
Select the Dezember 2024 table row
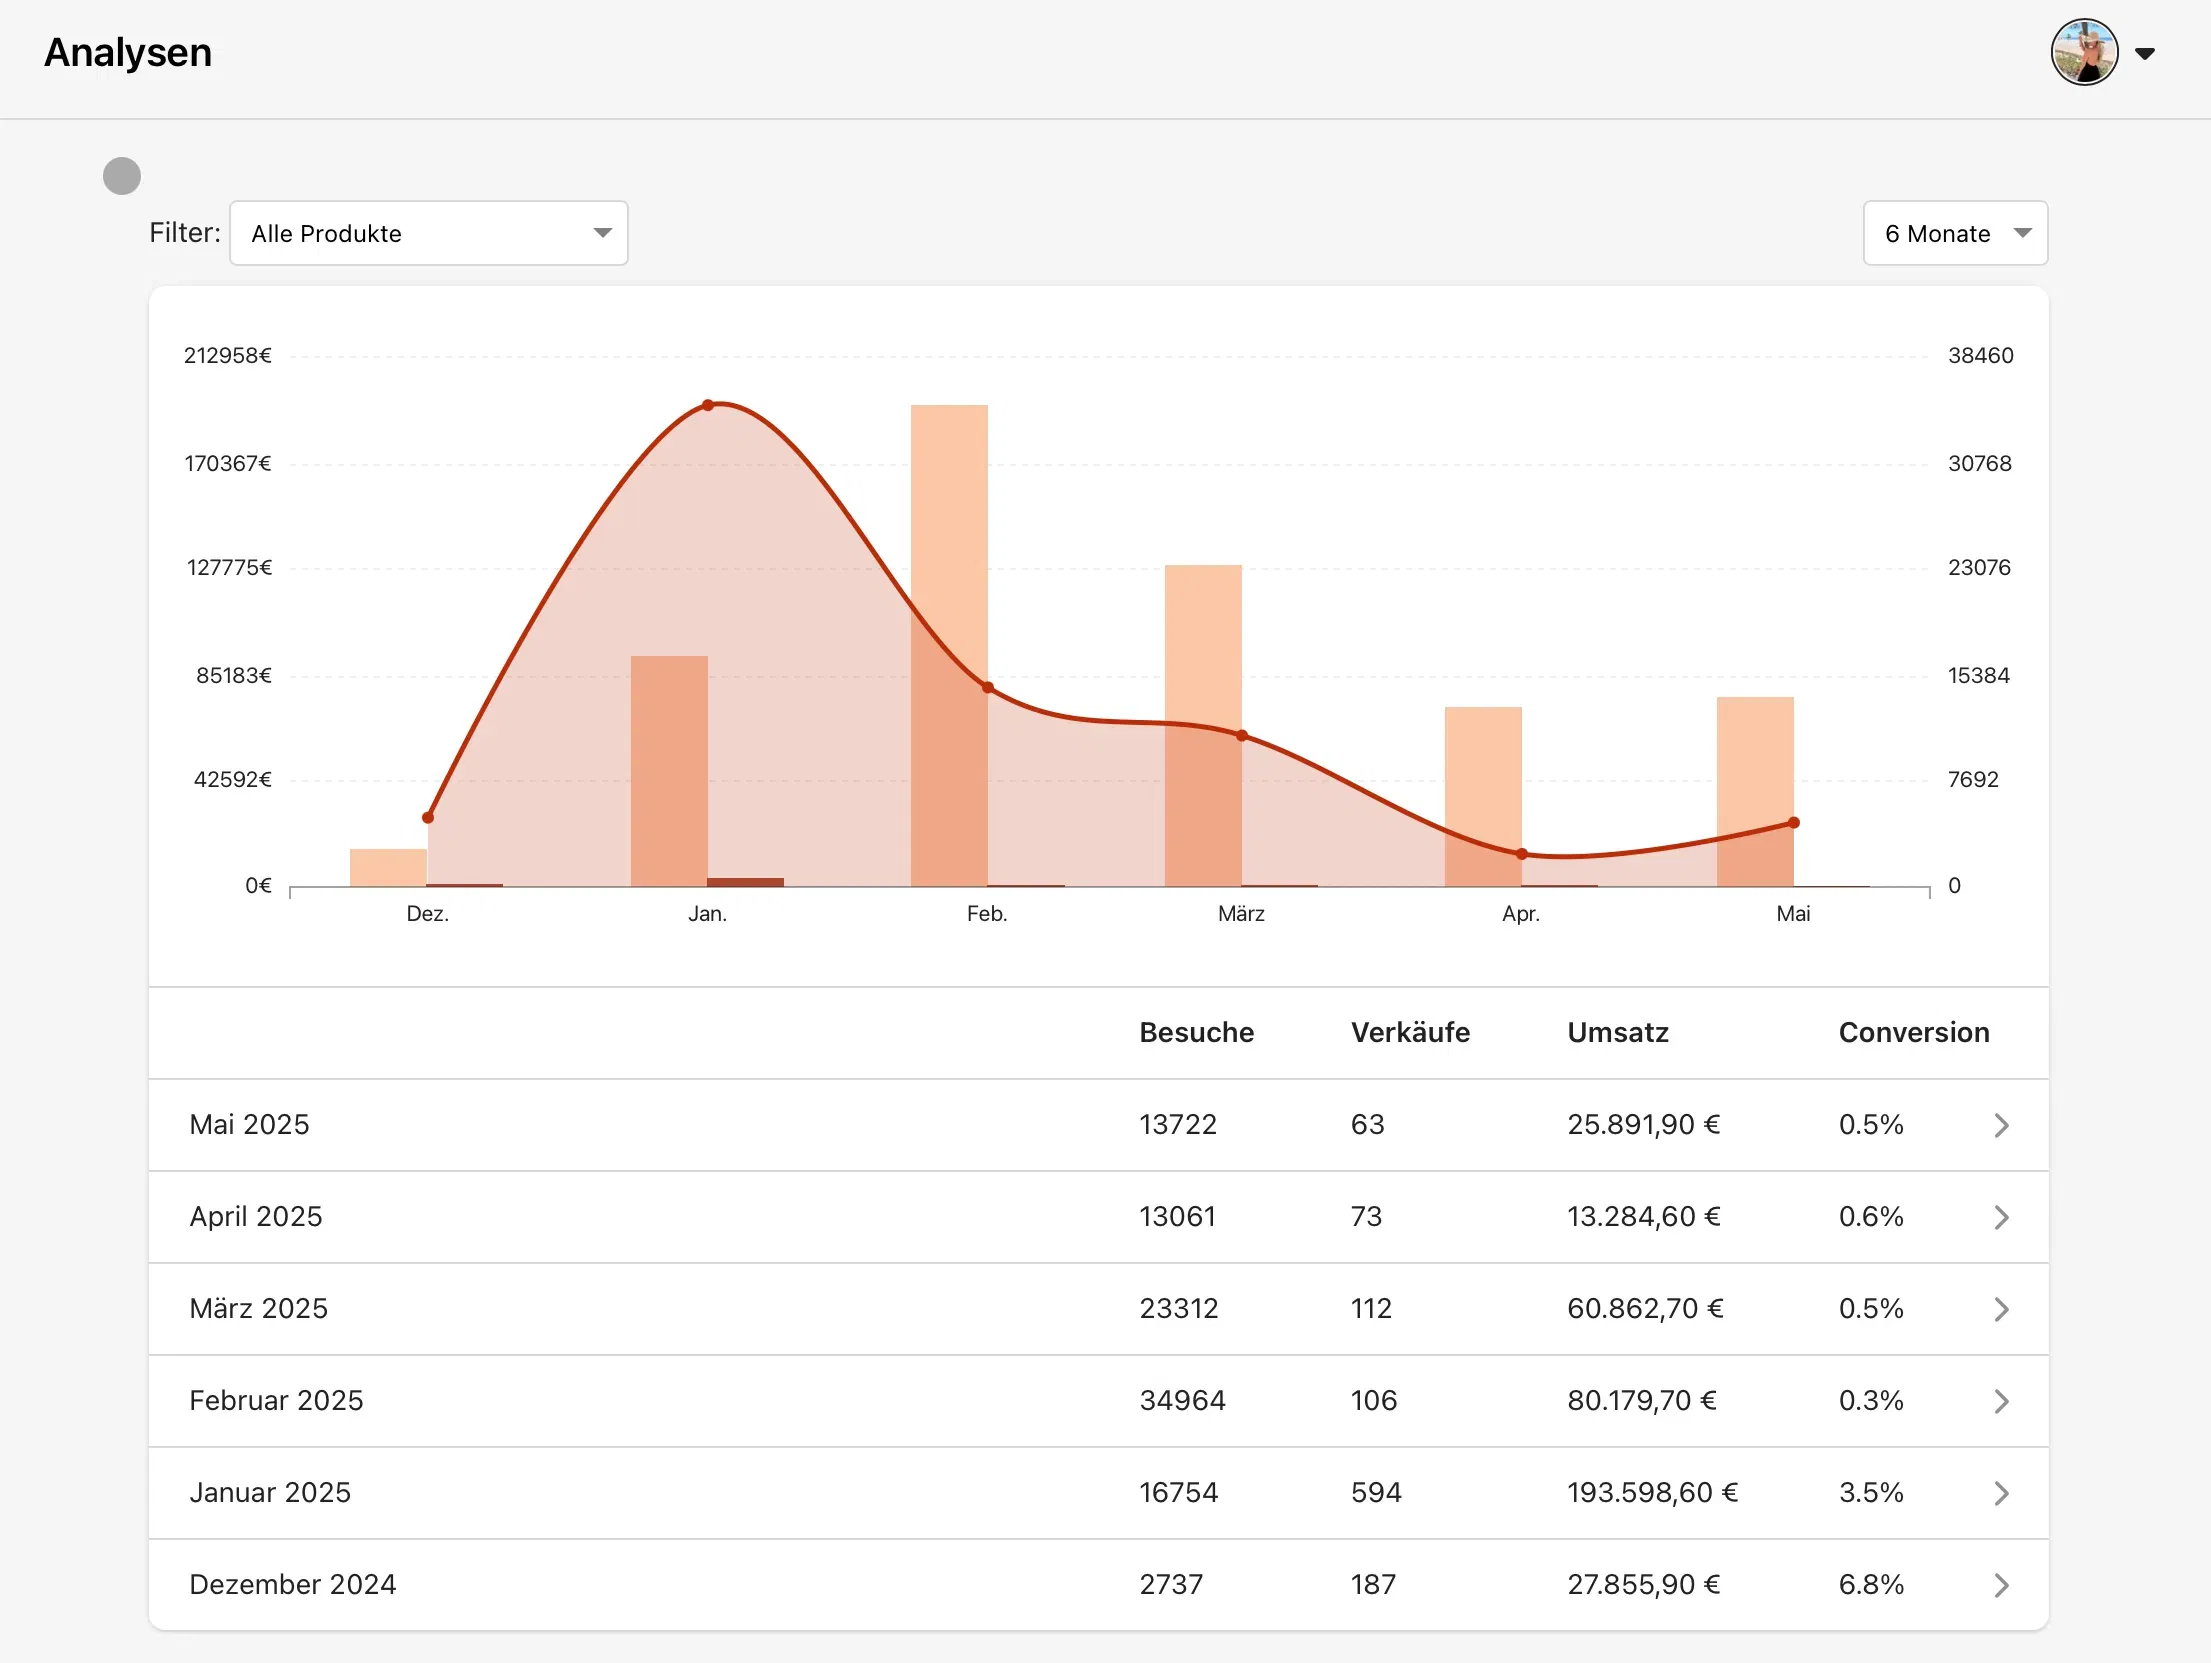tap(1098, 1585)
